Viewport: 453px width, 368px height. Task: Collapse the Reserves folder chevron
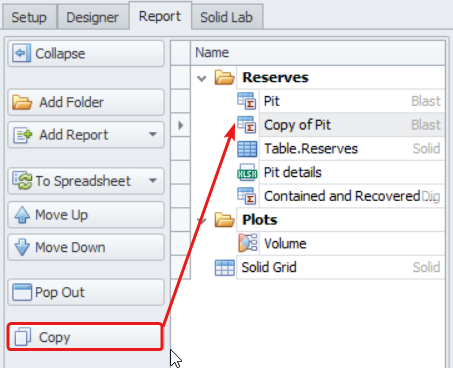click(x=201, y=79)
